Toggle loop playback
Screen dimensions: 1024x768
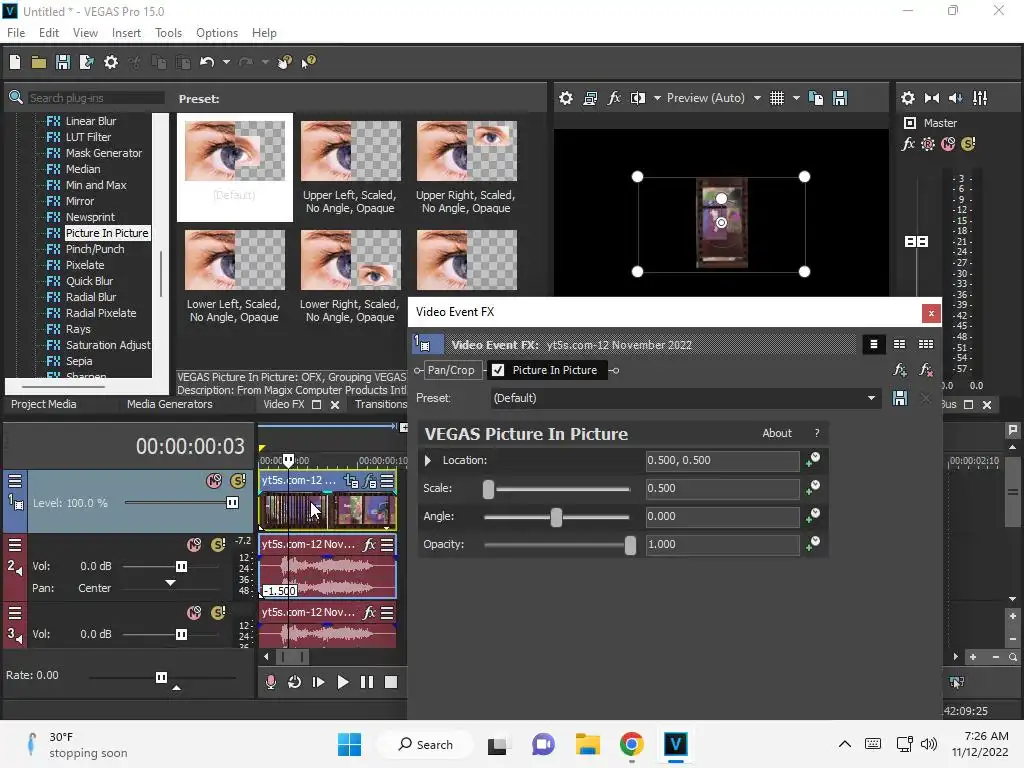(295, 682)
